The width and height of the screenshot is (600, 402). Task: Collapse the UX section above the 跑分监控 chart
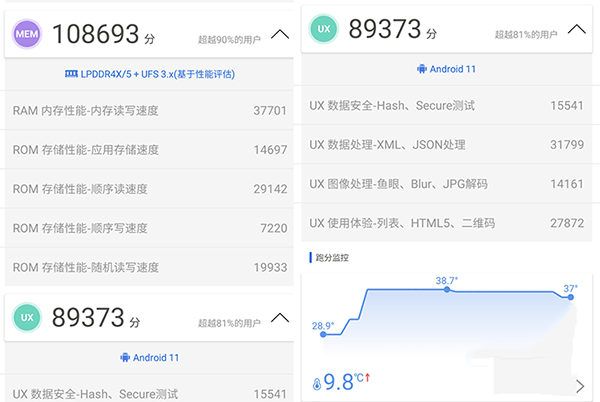click(577, 29)
